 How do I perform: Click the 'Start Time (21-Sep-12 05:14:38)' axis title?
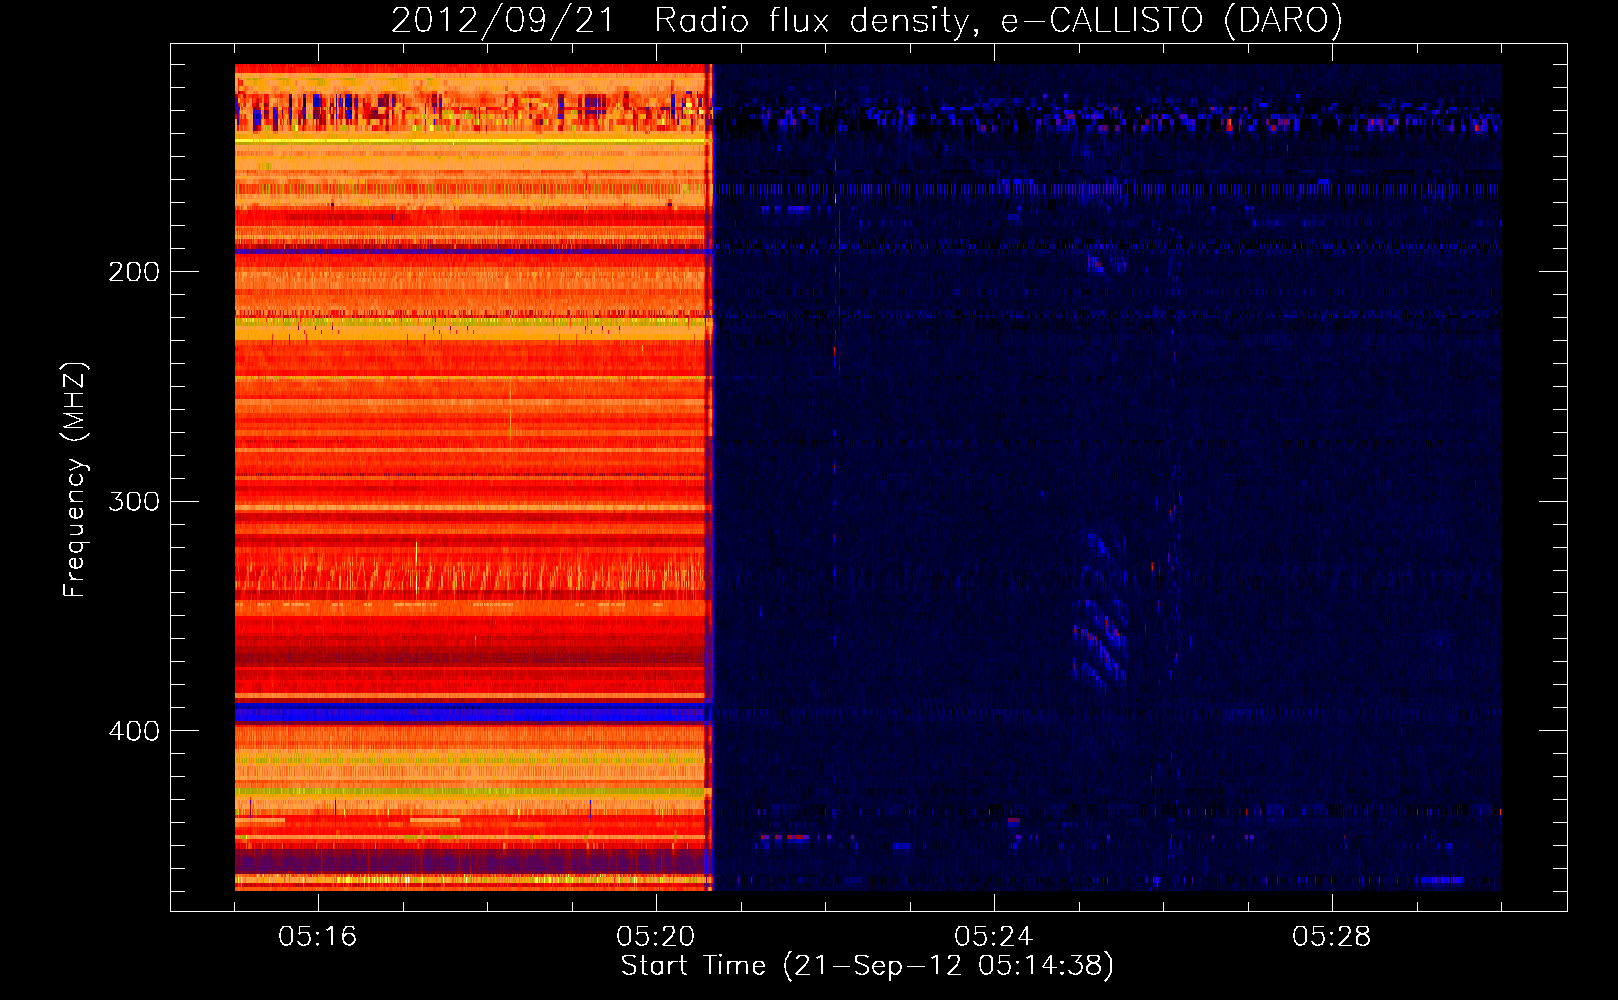[x=867, y=966]
